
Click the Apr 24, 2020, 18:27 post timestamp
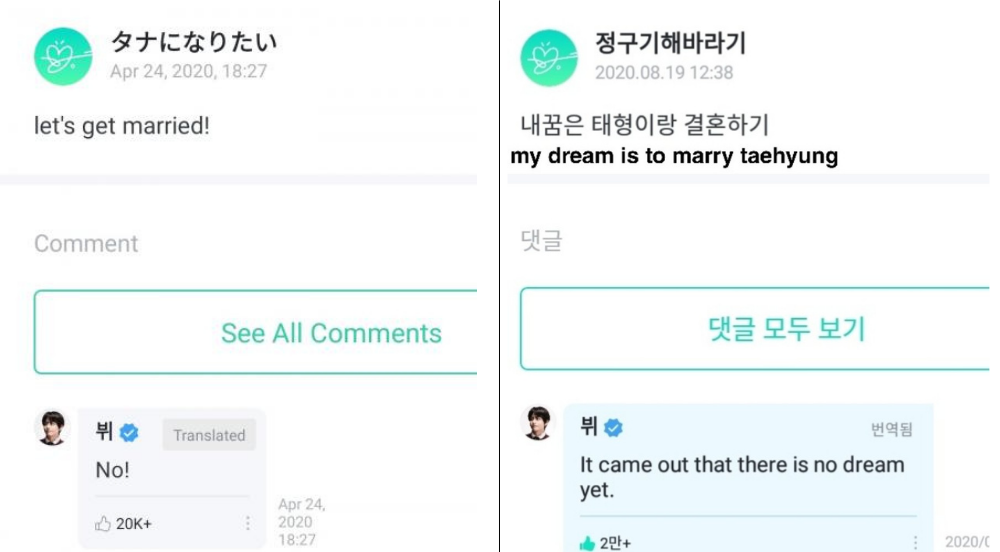[x=188, y=71]
